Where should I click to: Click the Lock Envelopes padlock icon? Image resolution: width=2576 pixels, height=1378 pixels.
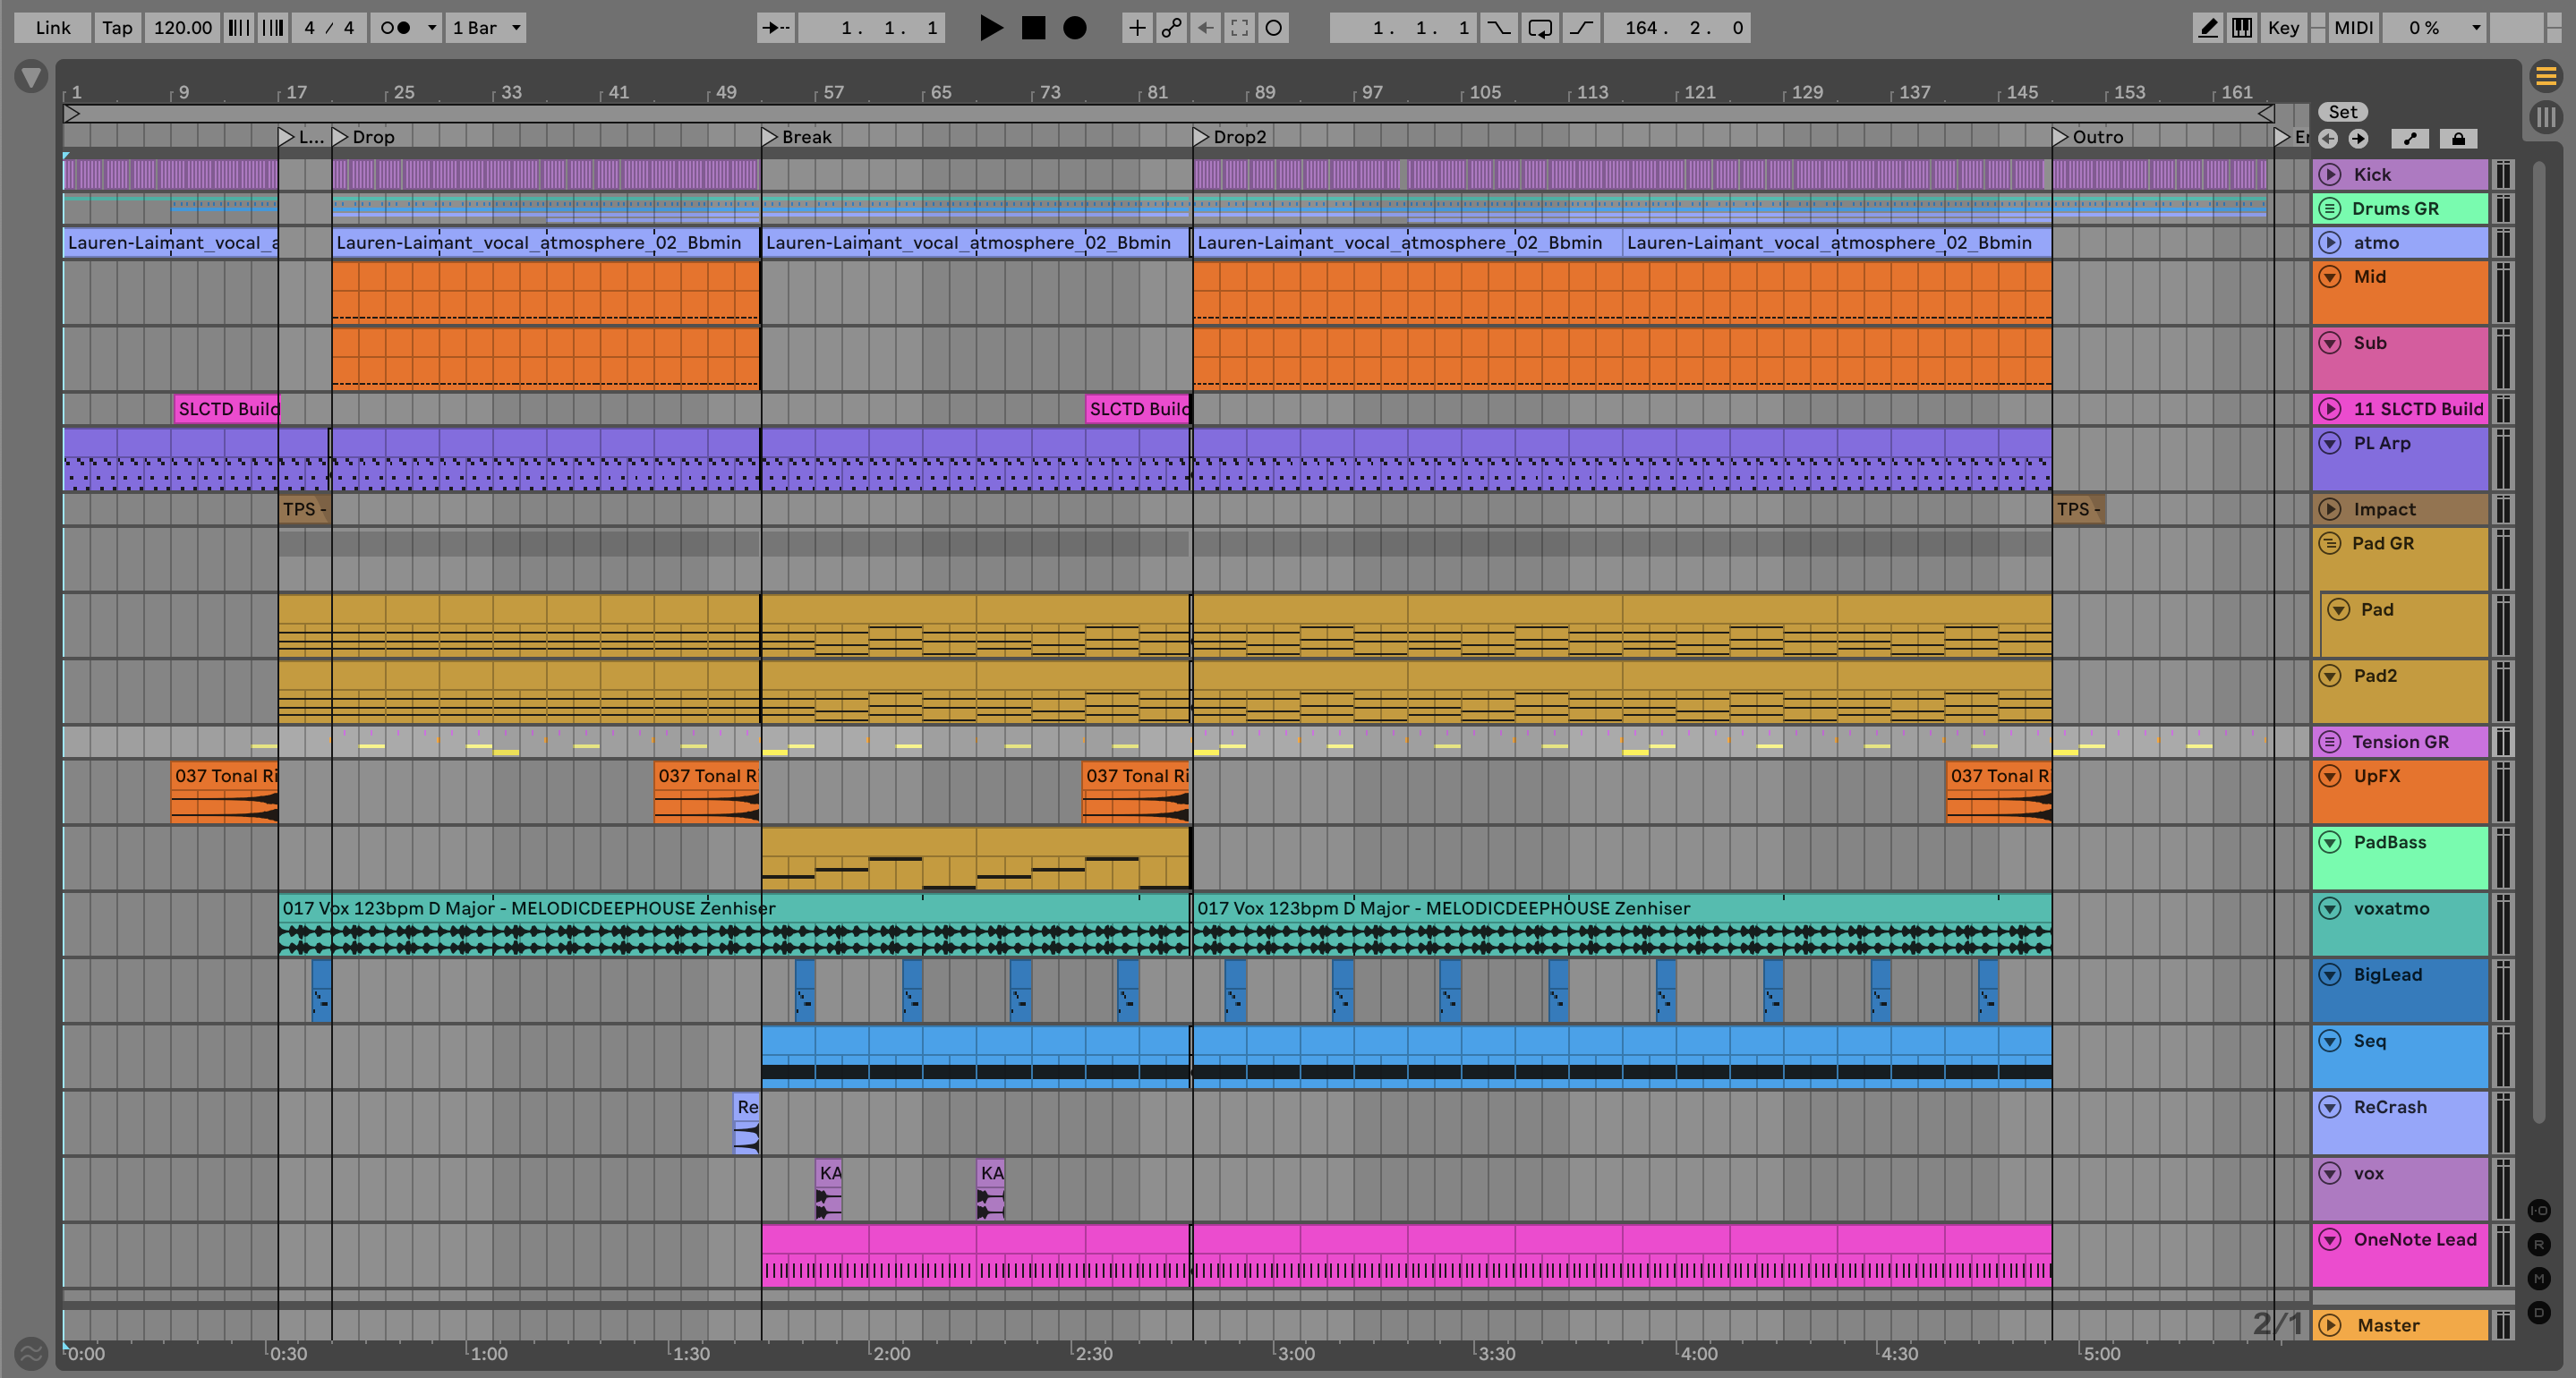[2458, 139]
